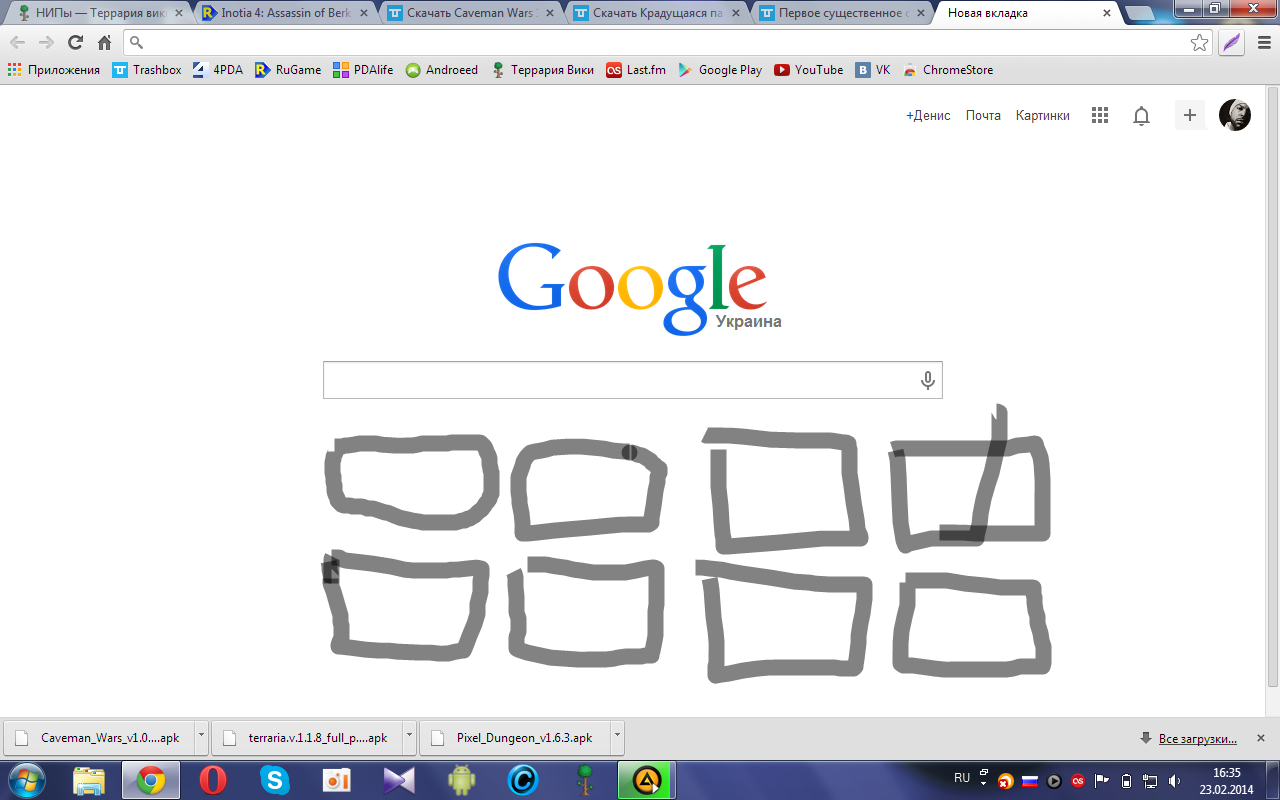This screenshot has width=1280, height=800.
Task: Open the RuGame bookmark
Action: [x=288, y=70]
